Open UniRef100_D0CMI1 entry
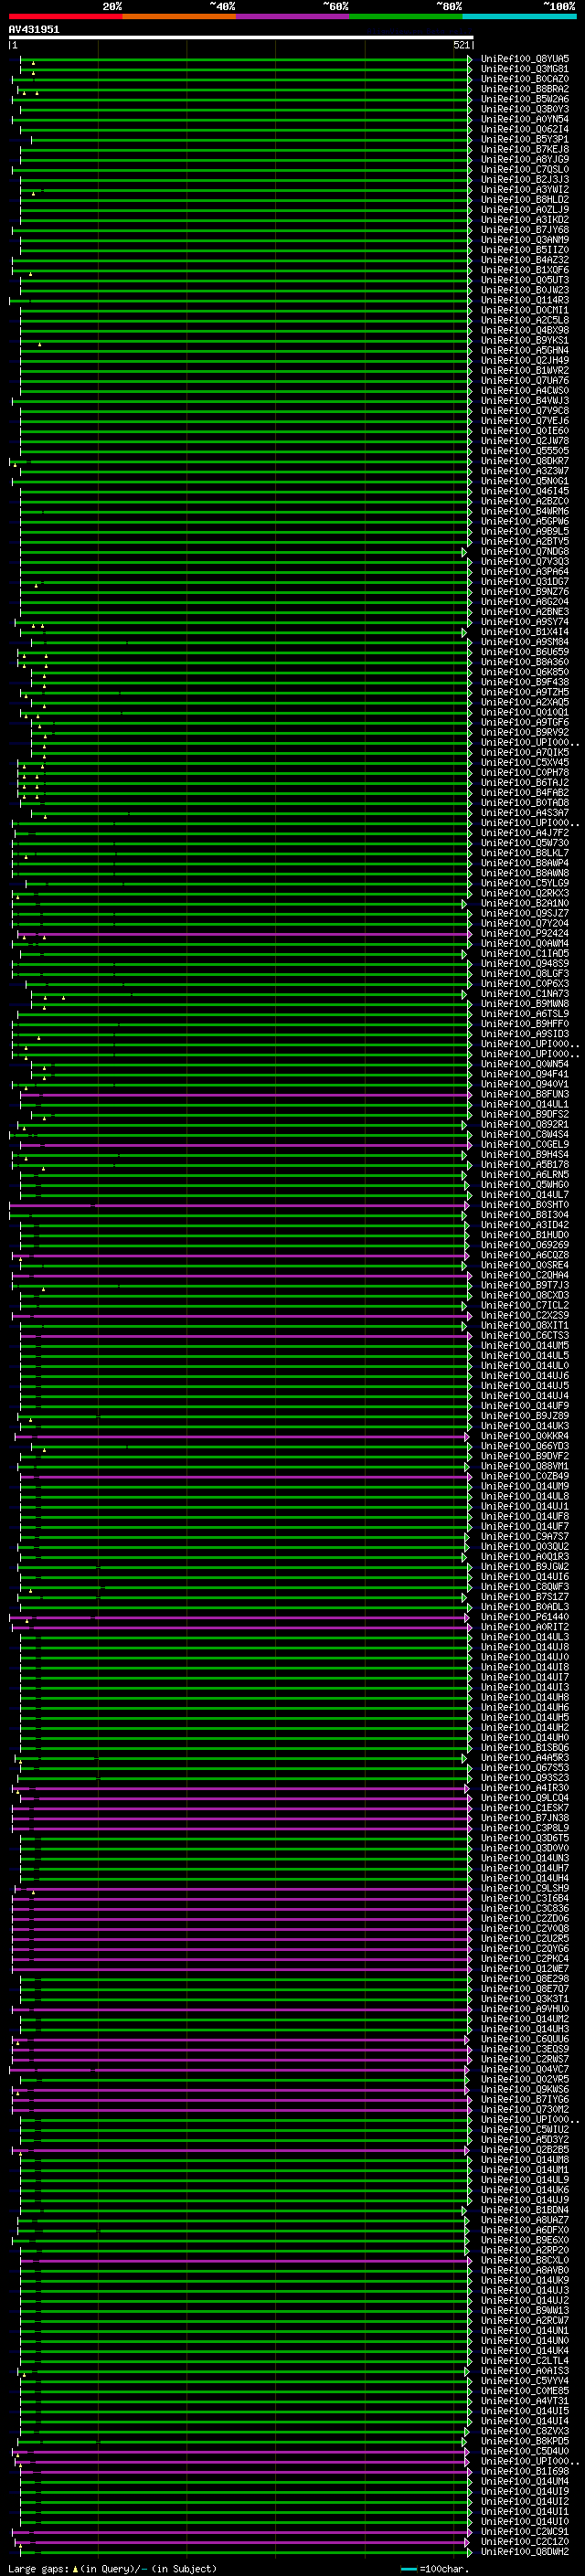The height and width of the screenshot is (2576, 585). click(x=525, y=310)
